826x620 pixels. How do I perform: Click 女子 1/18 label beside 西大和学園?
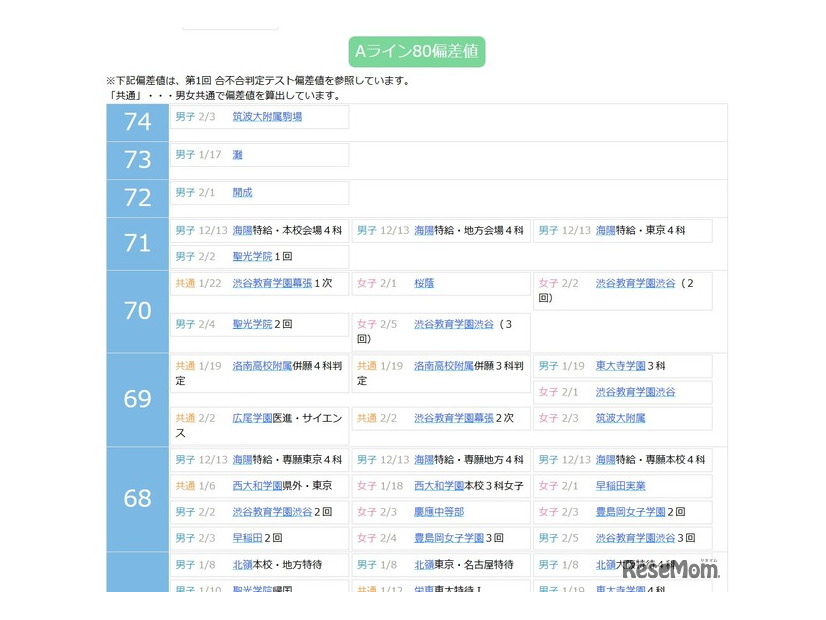pyautogui.click(x=380, y=486)
